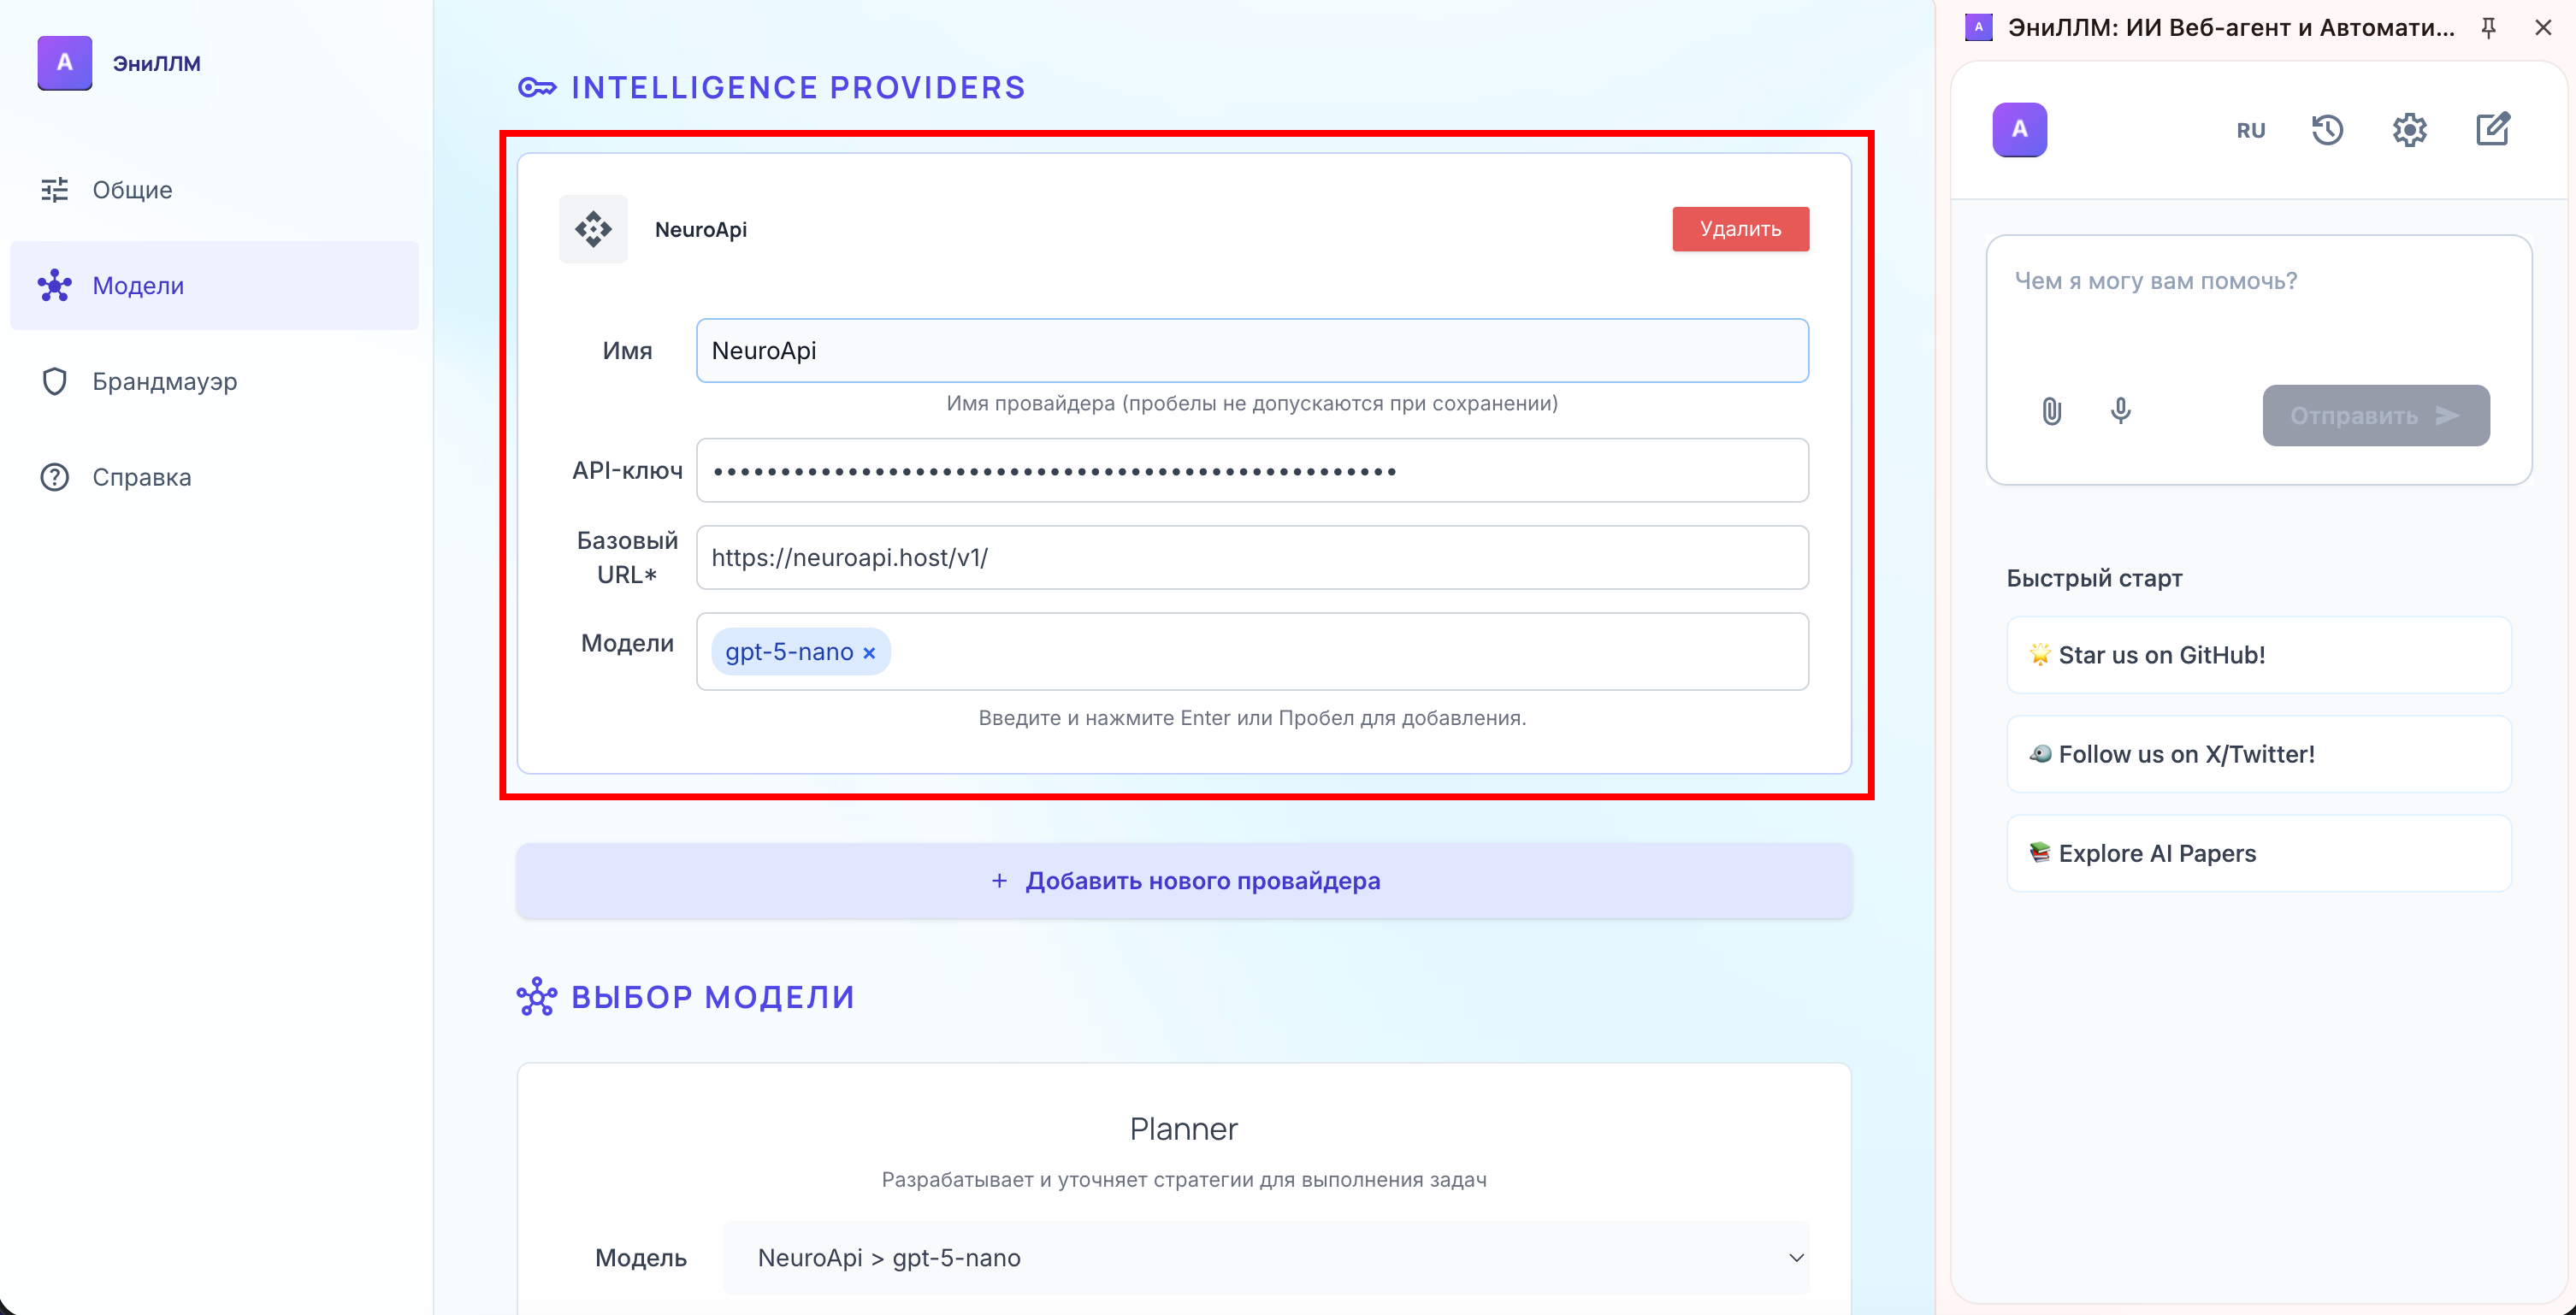Switch interface language by clicking RU

tap(2250, 130)
